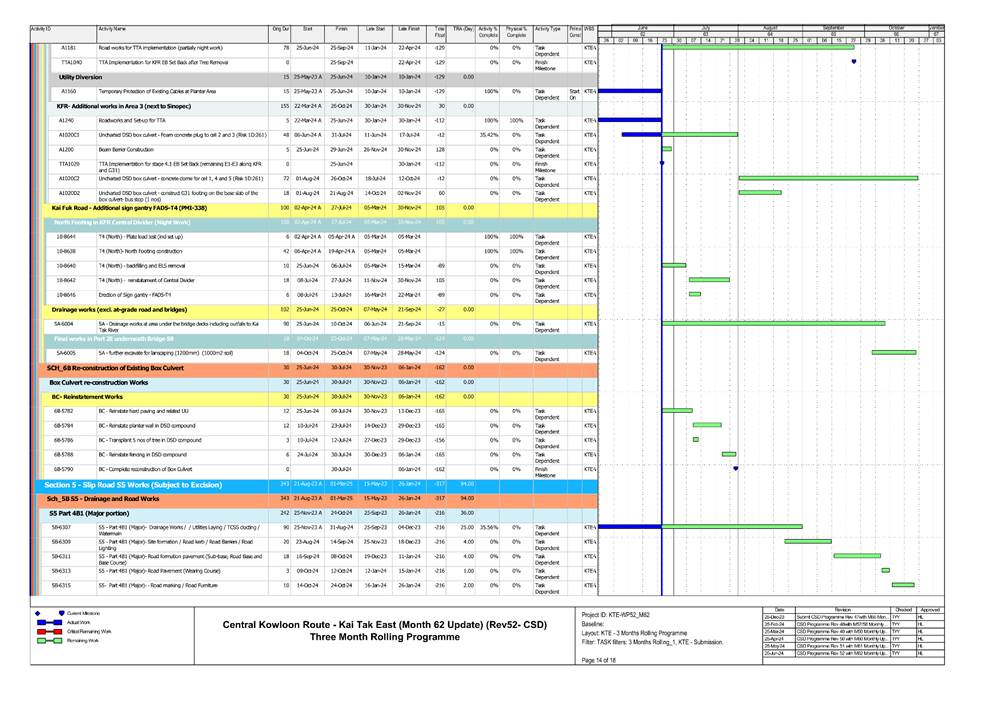Click the finish milestone diamond for 6B-5790
Screen dimensions: 1001x708
(x=736, y=468)
